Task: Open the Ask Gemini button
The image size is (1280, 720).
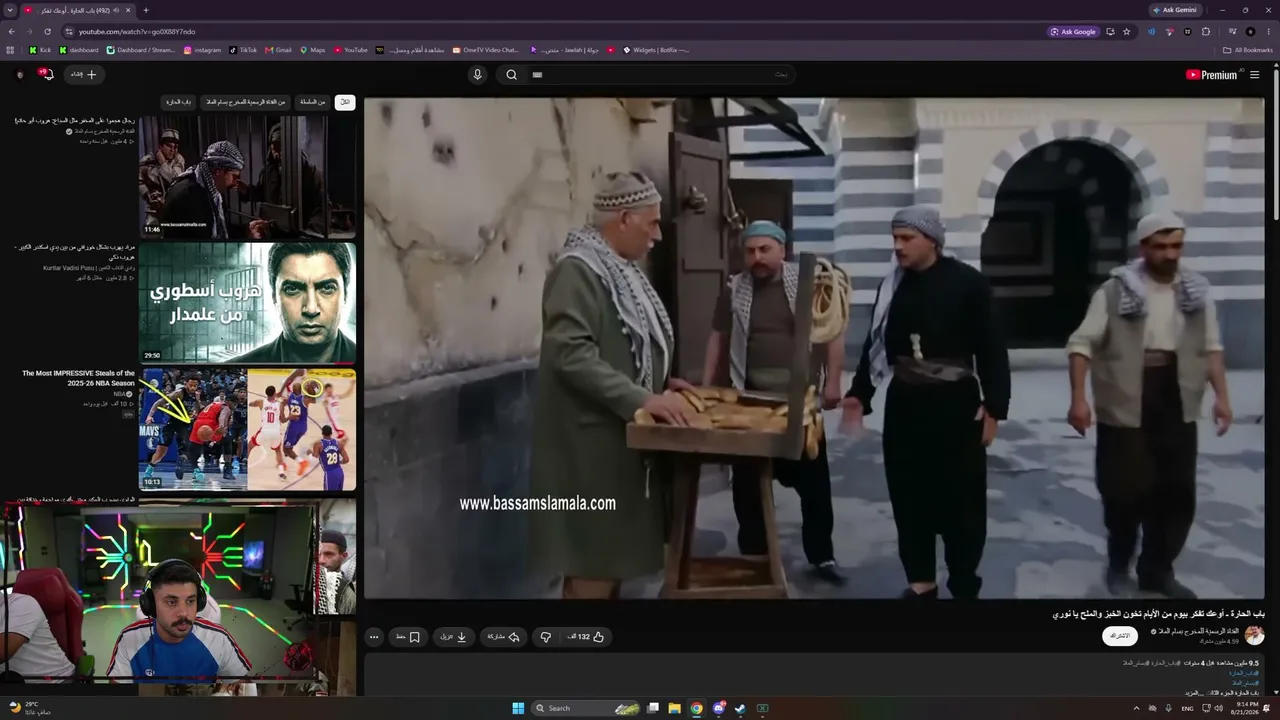Action: click(1175, 10)
